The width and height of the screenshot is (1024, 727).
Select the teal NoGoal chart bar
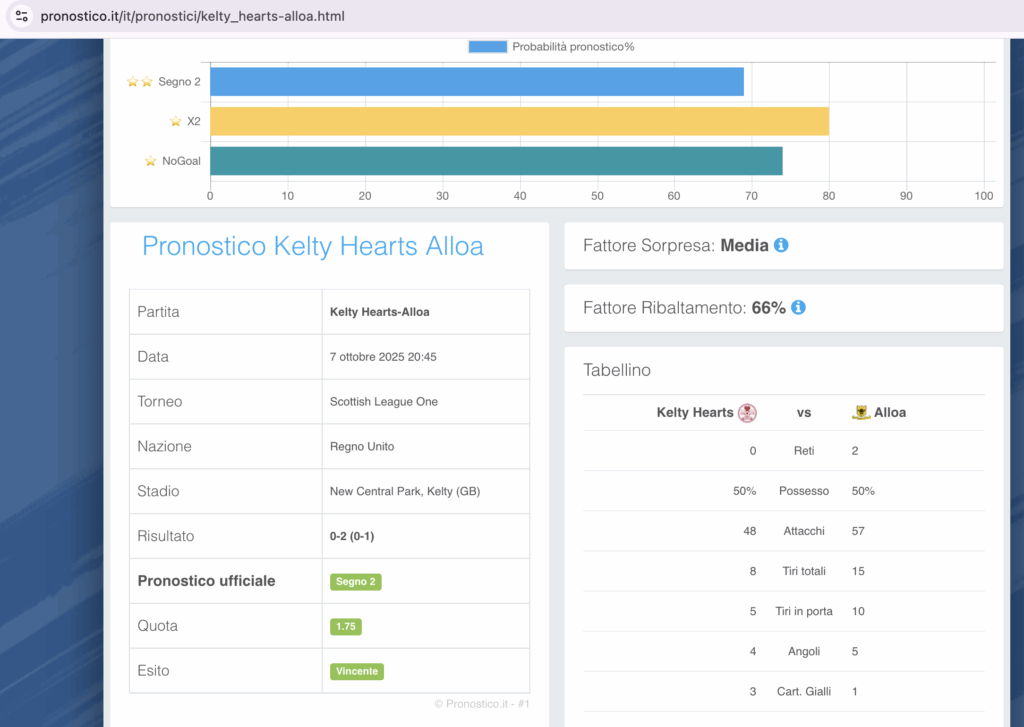coord(496,160)
